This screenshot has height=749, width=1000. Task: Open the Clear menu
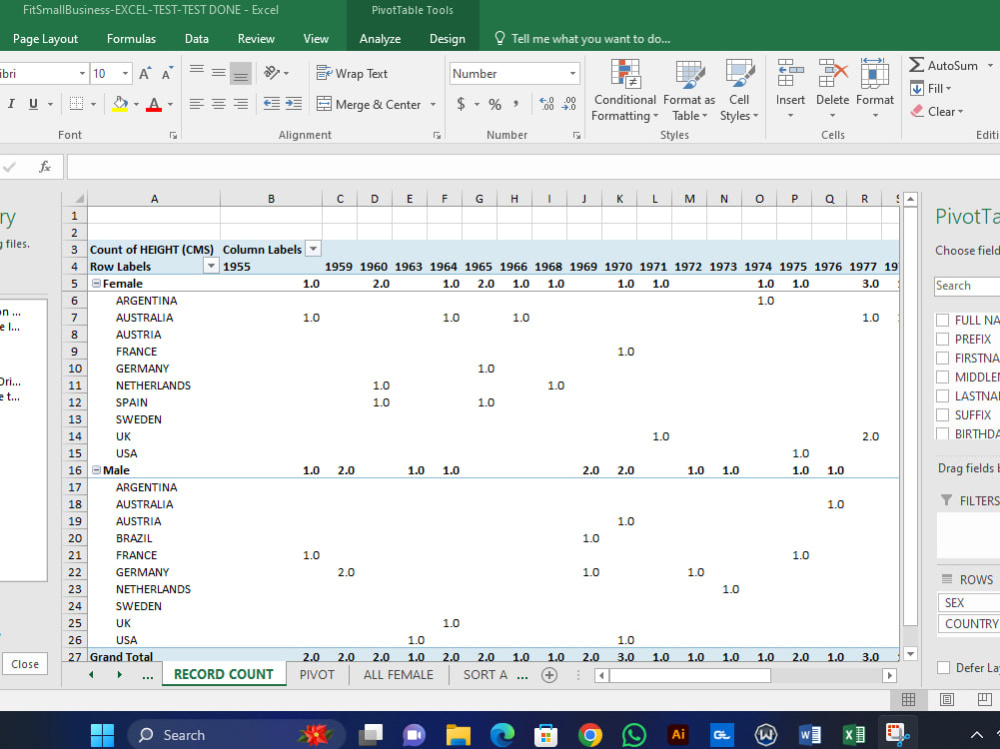pos(936,112)
